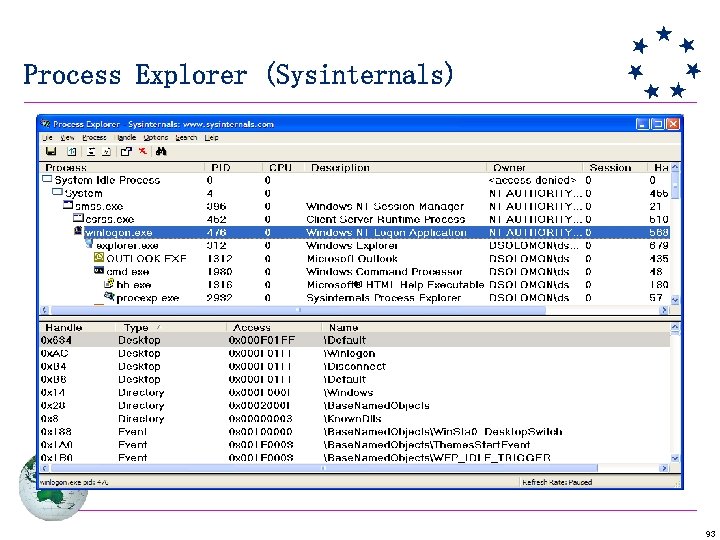
Task: Sort handles by the Handle column header
Action: click(x=77, y=327)
